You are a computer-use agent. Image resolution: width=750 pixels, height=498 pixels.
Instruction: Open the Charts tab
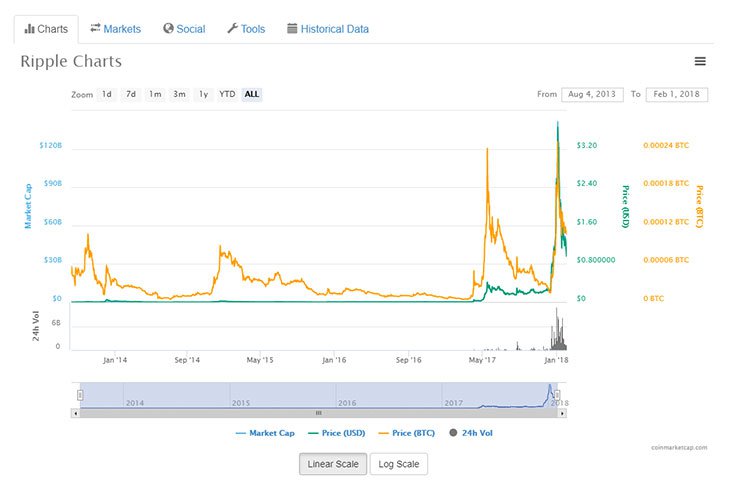click(46, 29)
